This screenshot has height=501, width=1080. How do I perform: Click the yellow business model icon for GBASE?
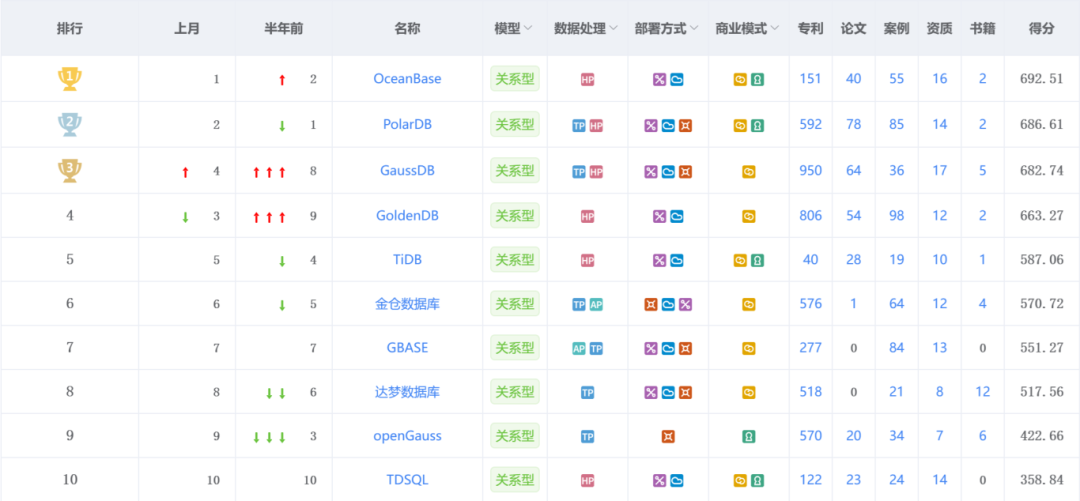point(748,349)
